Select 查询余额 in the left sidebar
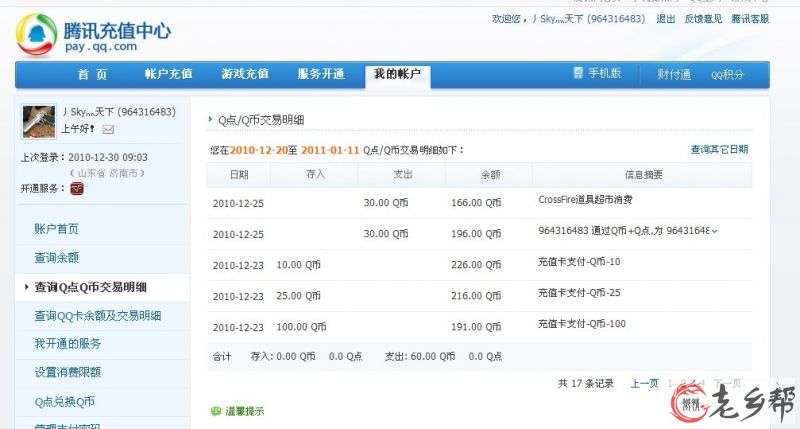Image resolution: width=800 pixels, height=429 pixels. click(56, 258)
